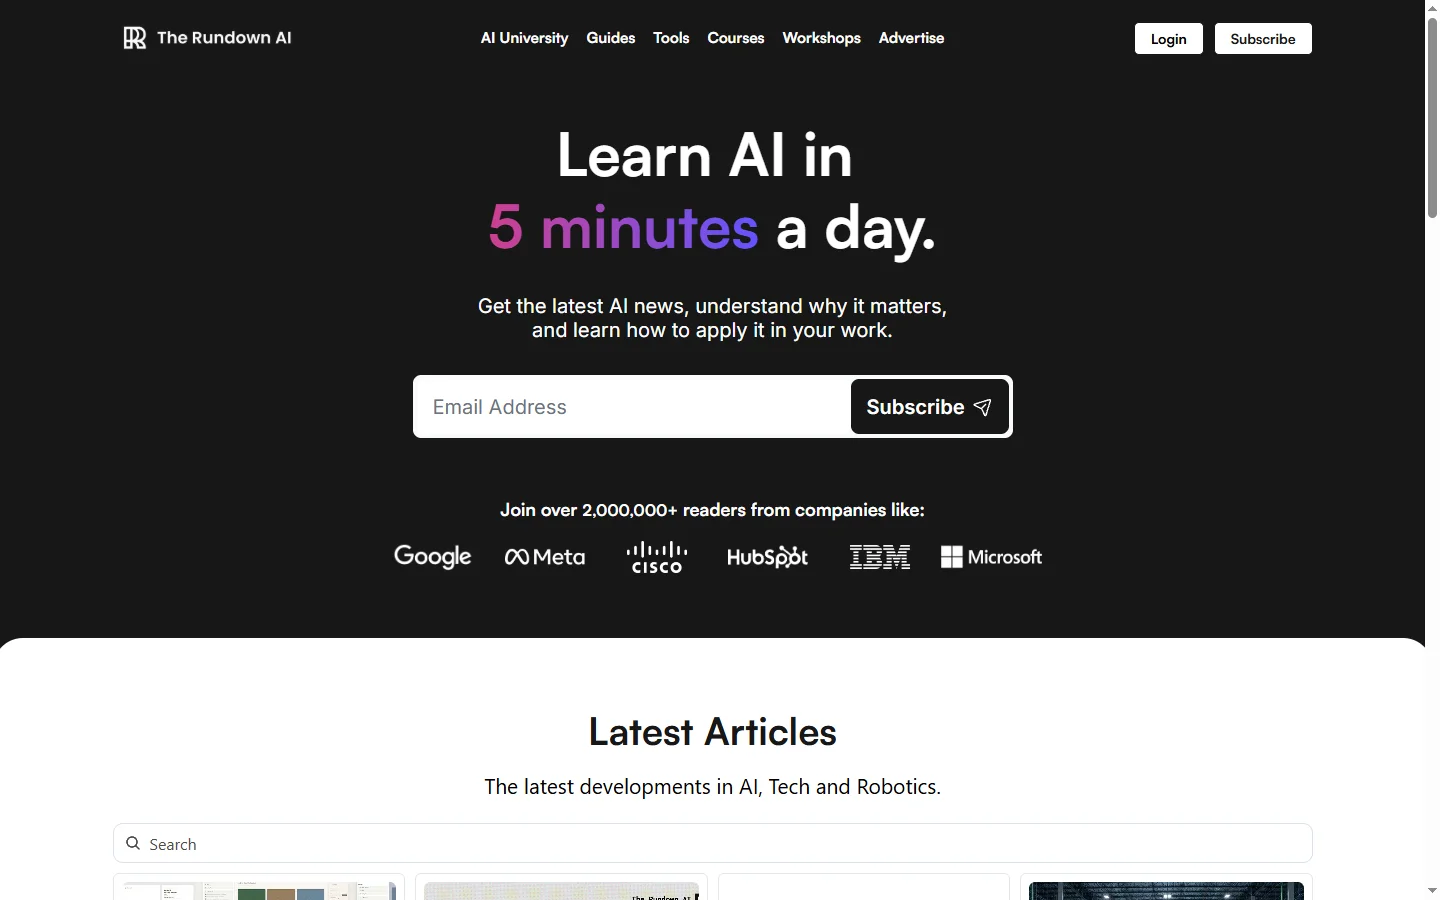Image resolution: width=1440 pixels, height=900 pixels.
Task: Click the Cisco logo
Action: pyautogui.click(x=657, y=557)
